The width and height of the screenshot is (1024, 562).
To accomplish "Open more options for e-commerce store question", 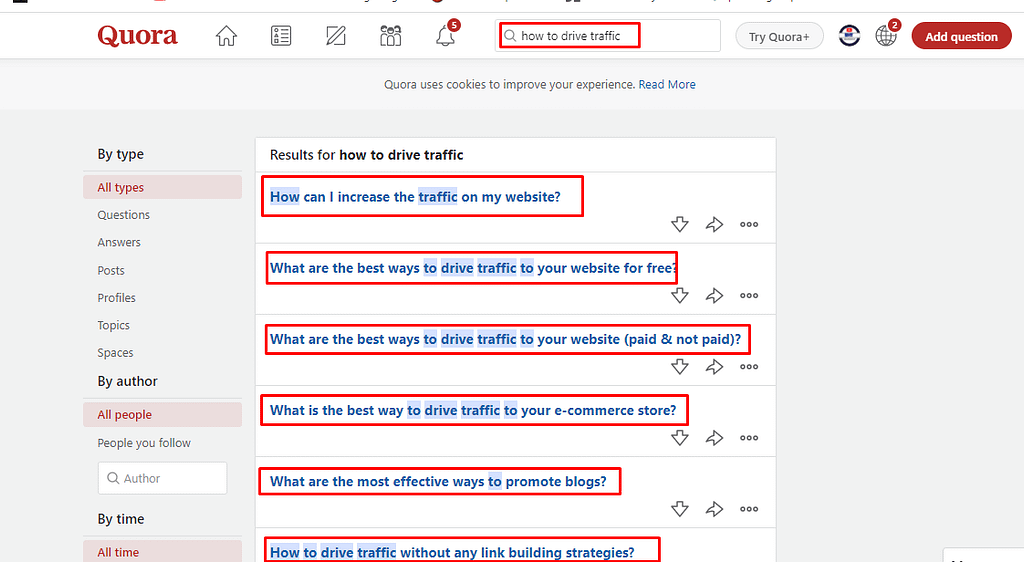I will pyautogui.click(x=749, y=438).
